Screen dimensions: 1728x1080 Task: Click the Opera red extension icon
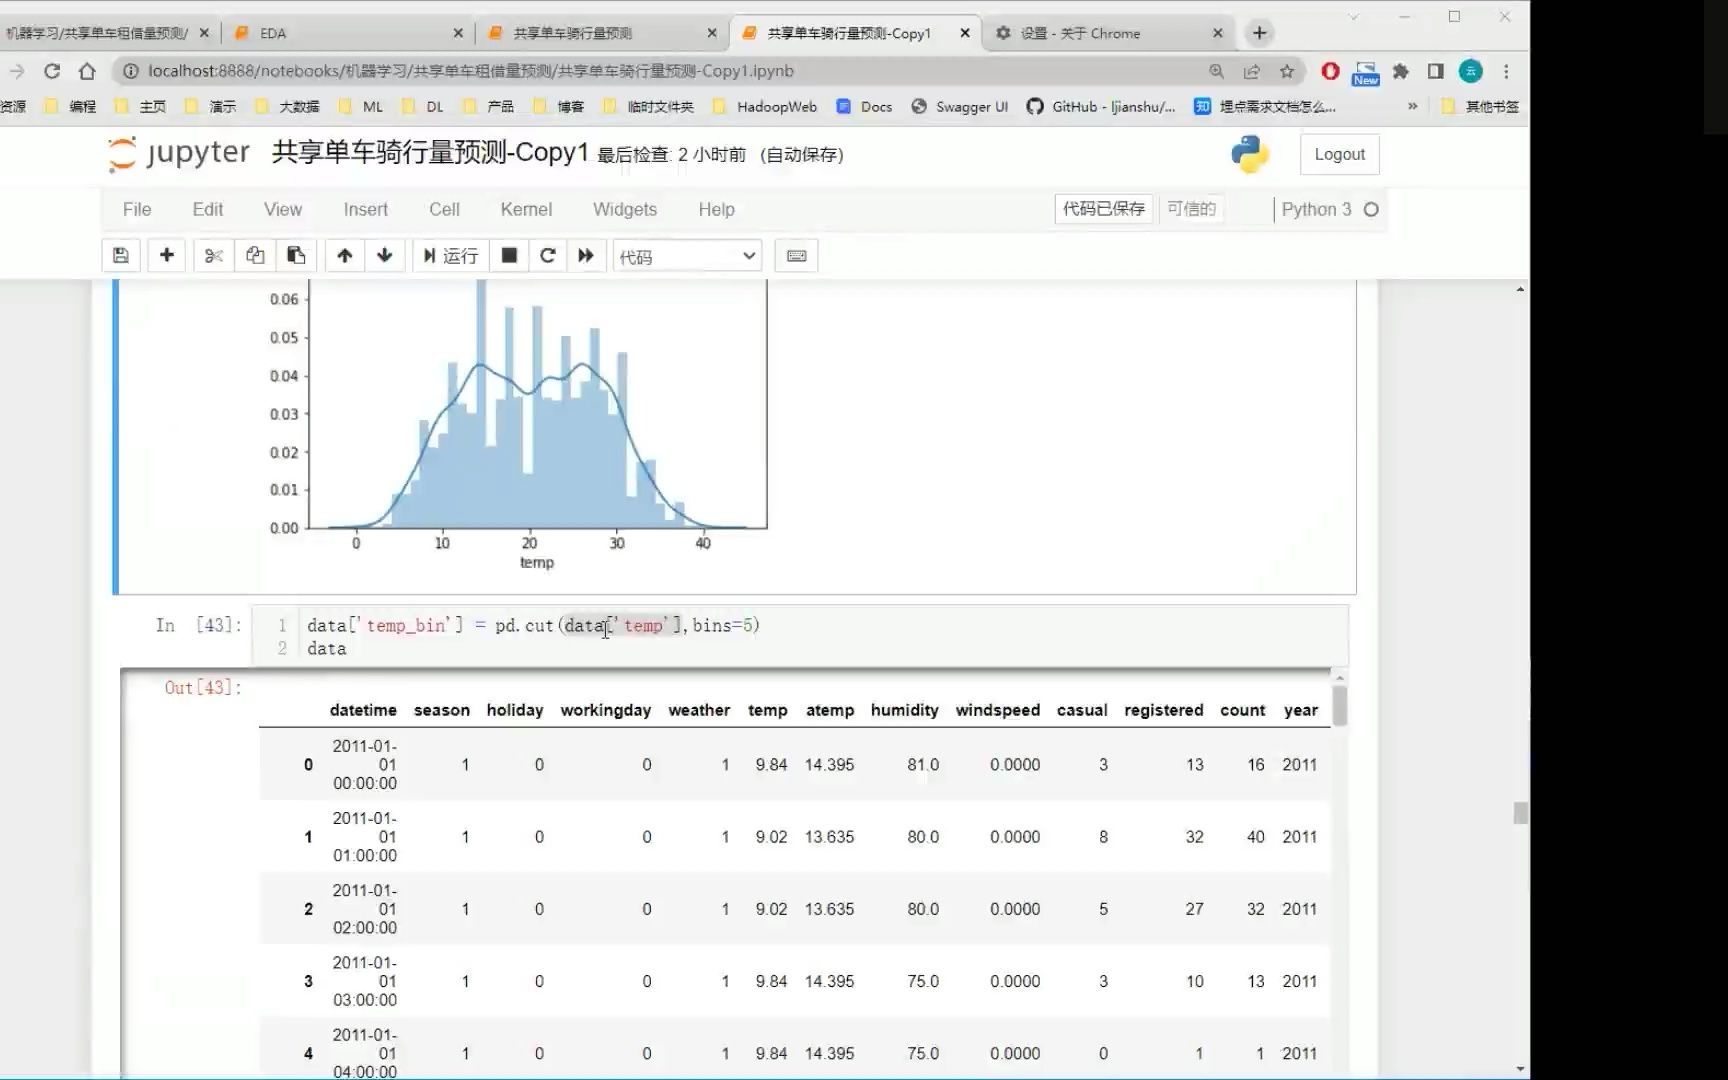click(1330, 71)
